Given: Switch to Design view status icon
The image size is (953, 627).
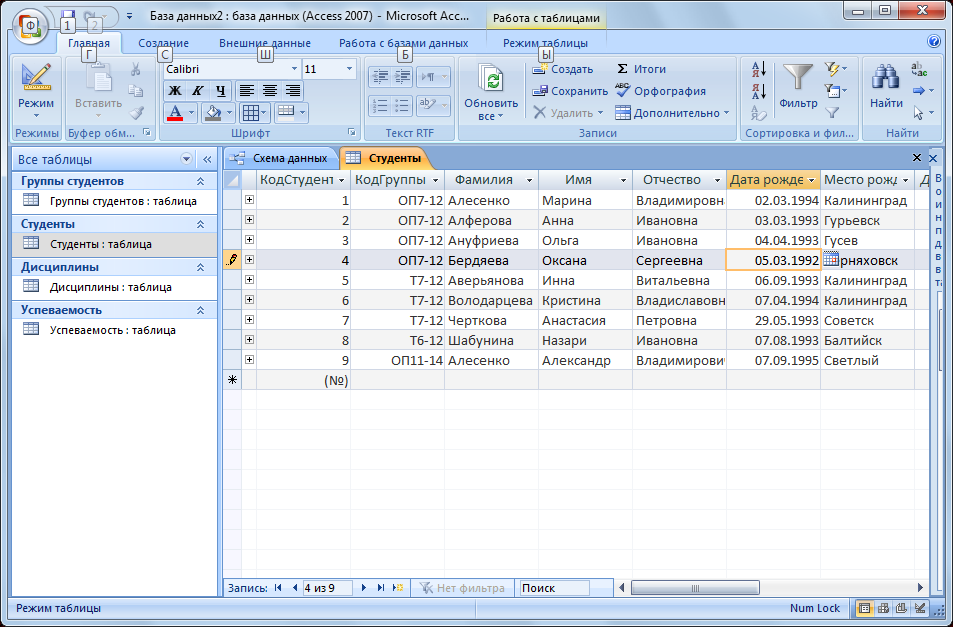Looking at the screenshot, I should [921, 608].
